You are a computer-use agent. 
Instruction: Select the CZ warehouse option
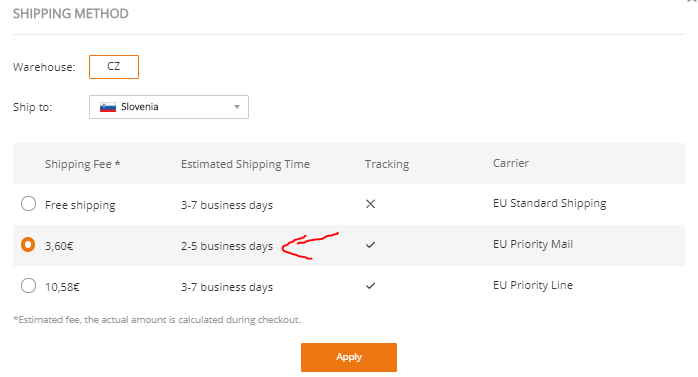pos(114,67)
